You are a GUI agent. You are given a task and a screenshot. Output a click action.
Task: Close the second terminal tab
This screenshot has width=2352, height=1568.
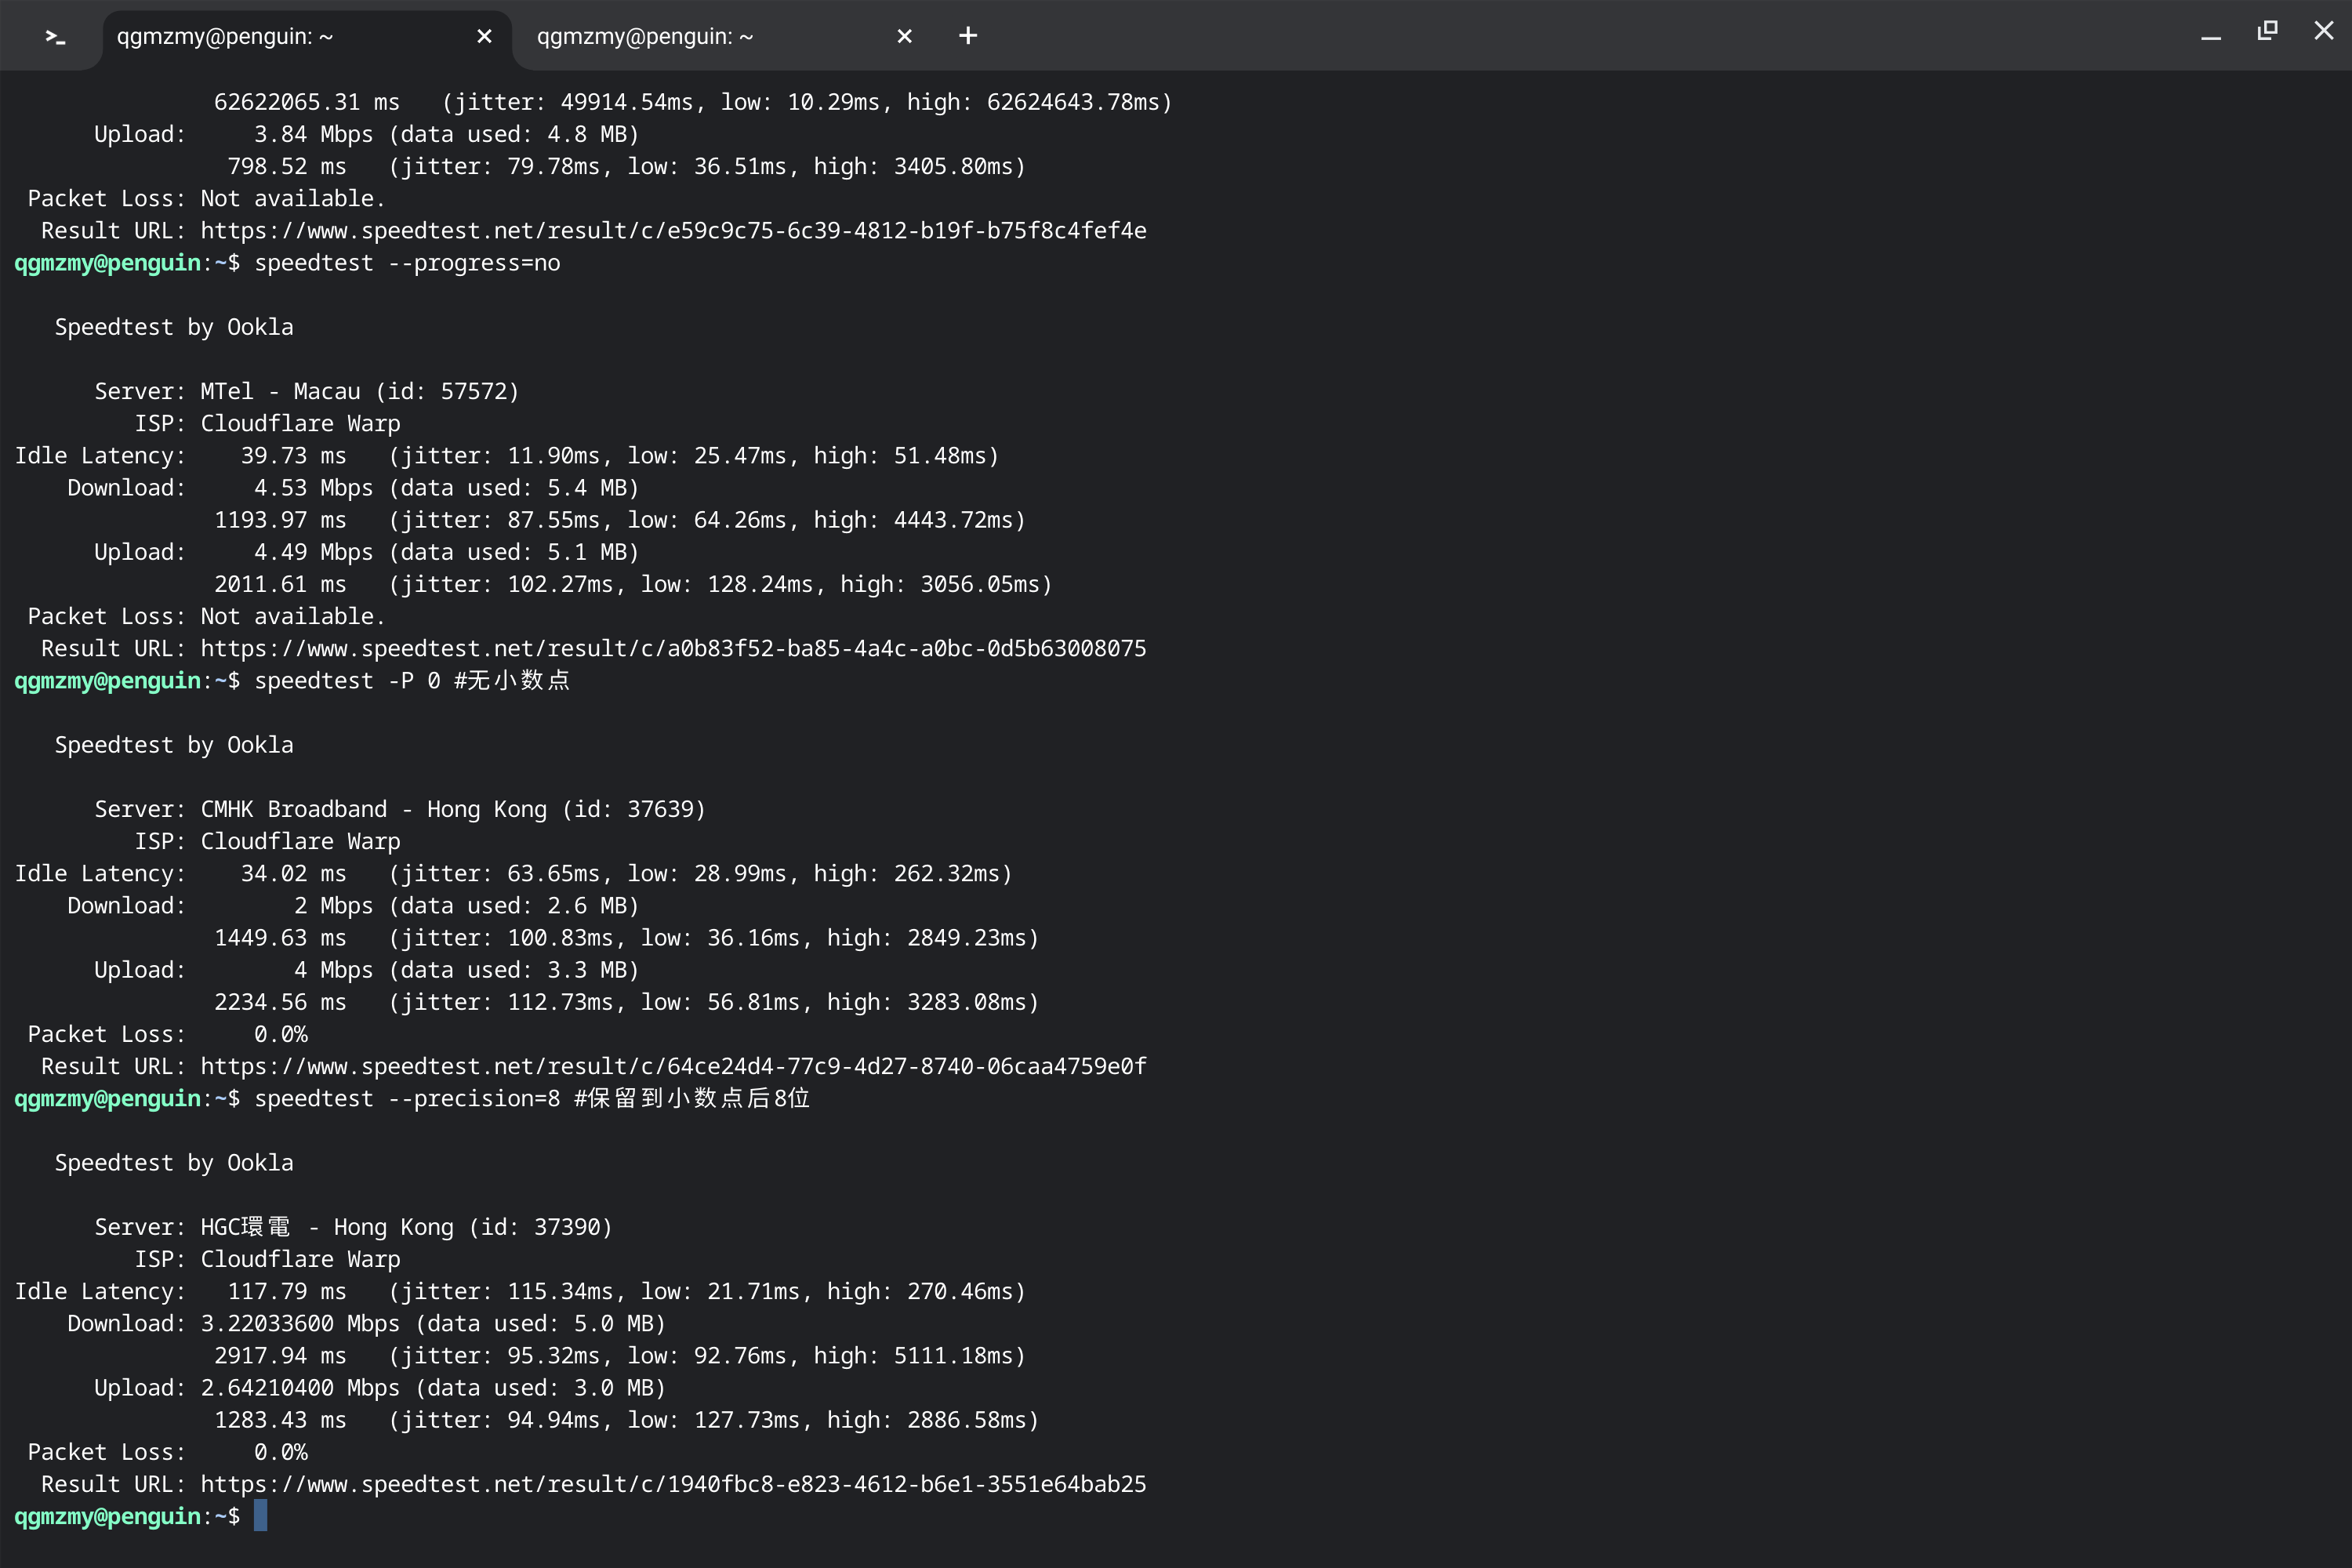tap(904, 37)
